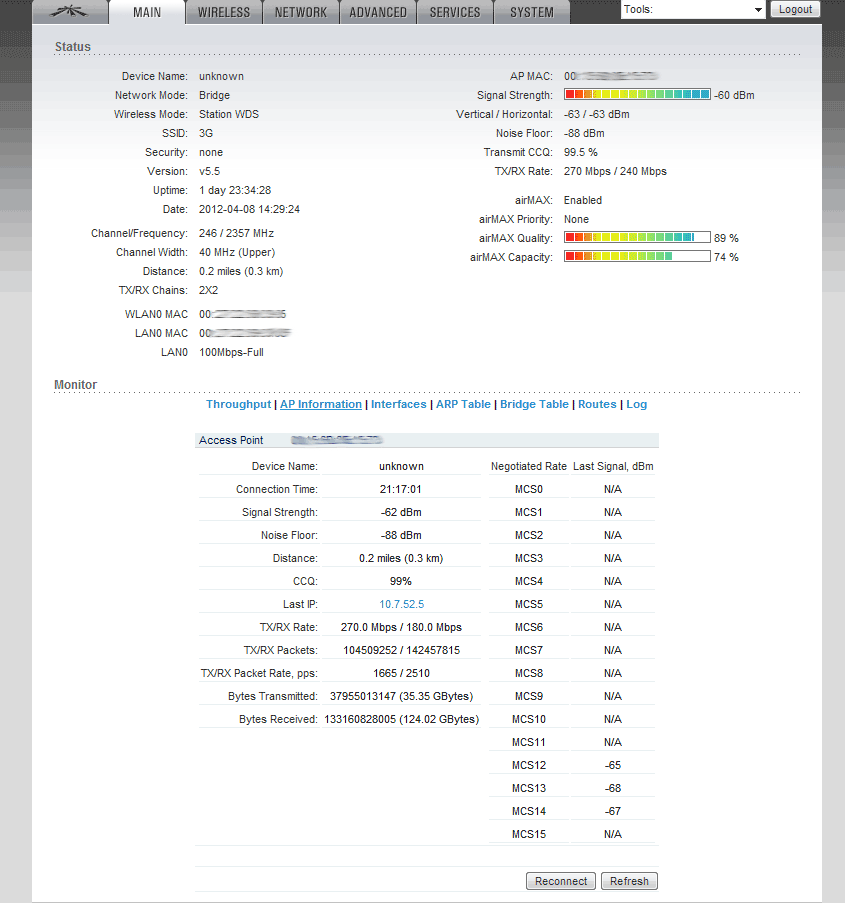
Task: Click the airMAX Capacity bar
Action: [637, 256]
